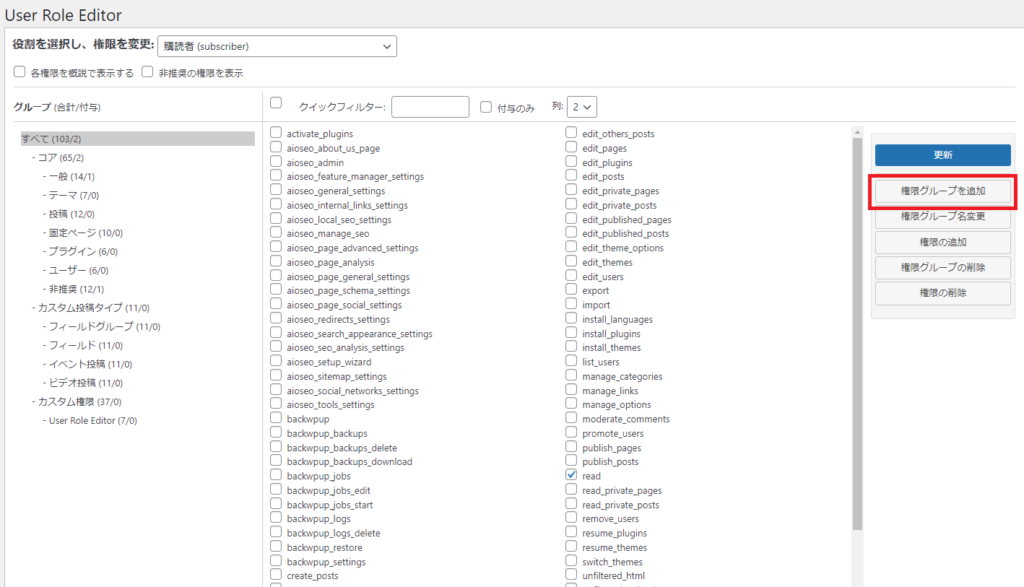Toggle 非推奨の権限を表示 checkbox
Viewport: 1024px width, 587px height.
148,73
